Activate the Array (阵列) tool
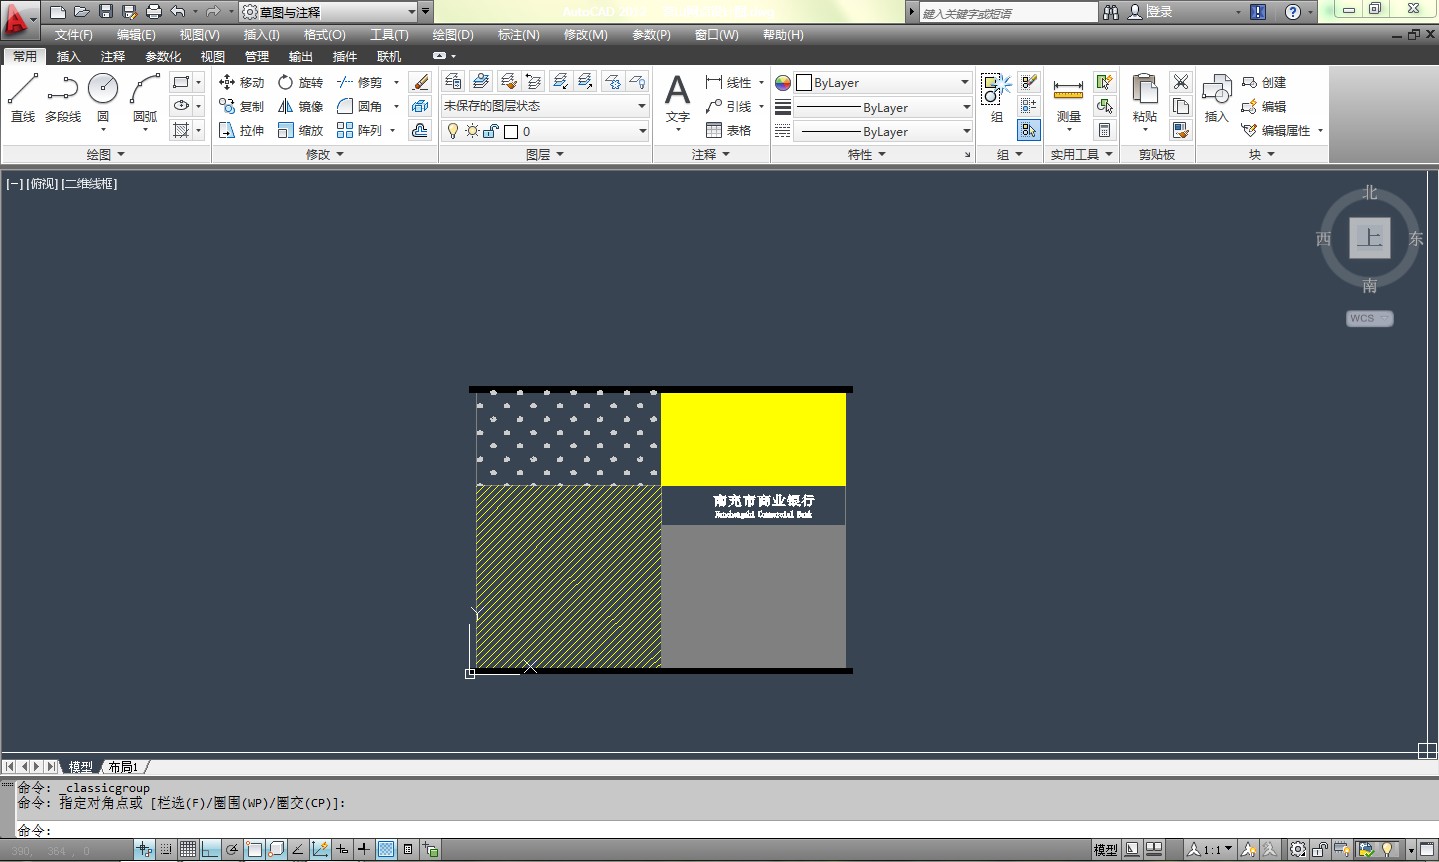This screenshot has height=862, width=1439. pyautogui.click(x=359, y=130)
